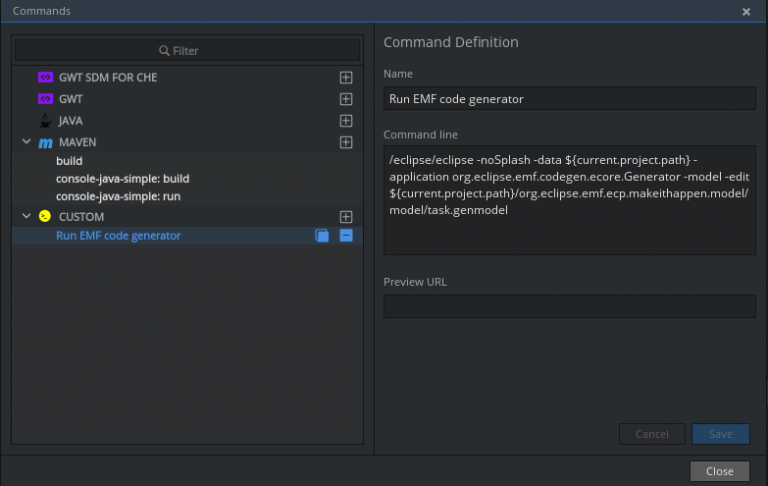Select the build command

[x=69, y=160]
